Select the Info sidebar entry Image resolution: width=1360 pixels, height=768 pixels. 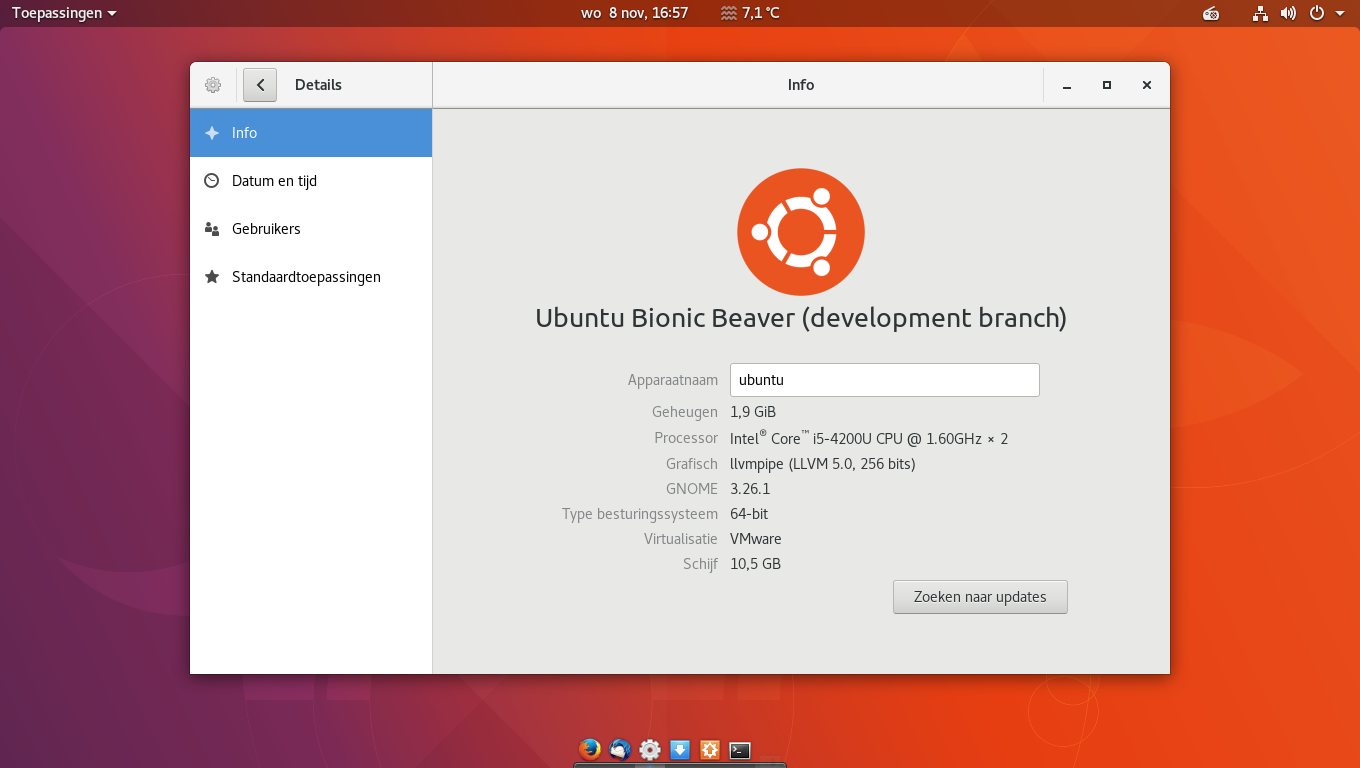point(311,133)
